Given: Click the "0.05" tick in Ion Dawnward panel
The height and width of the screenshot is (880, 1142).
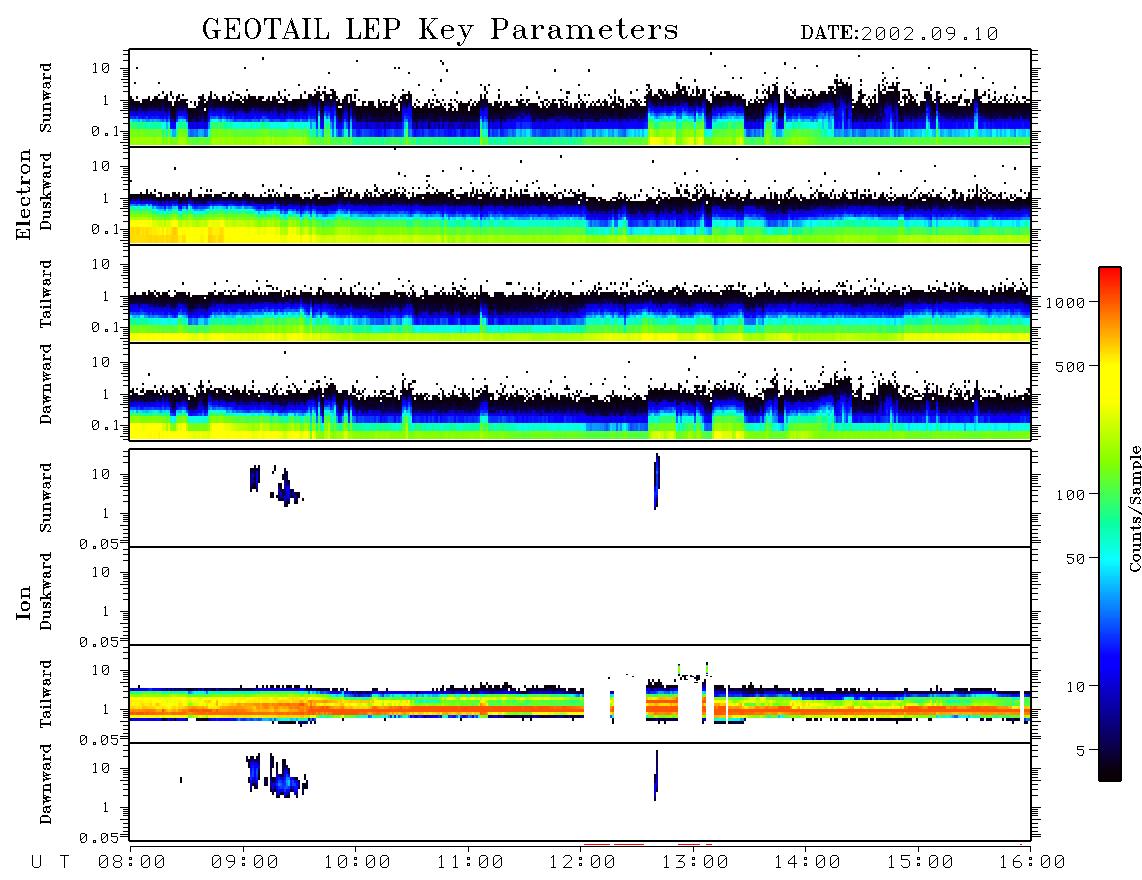Looking at the screenshot, I should click(101, 837).
